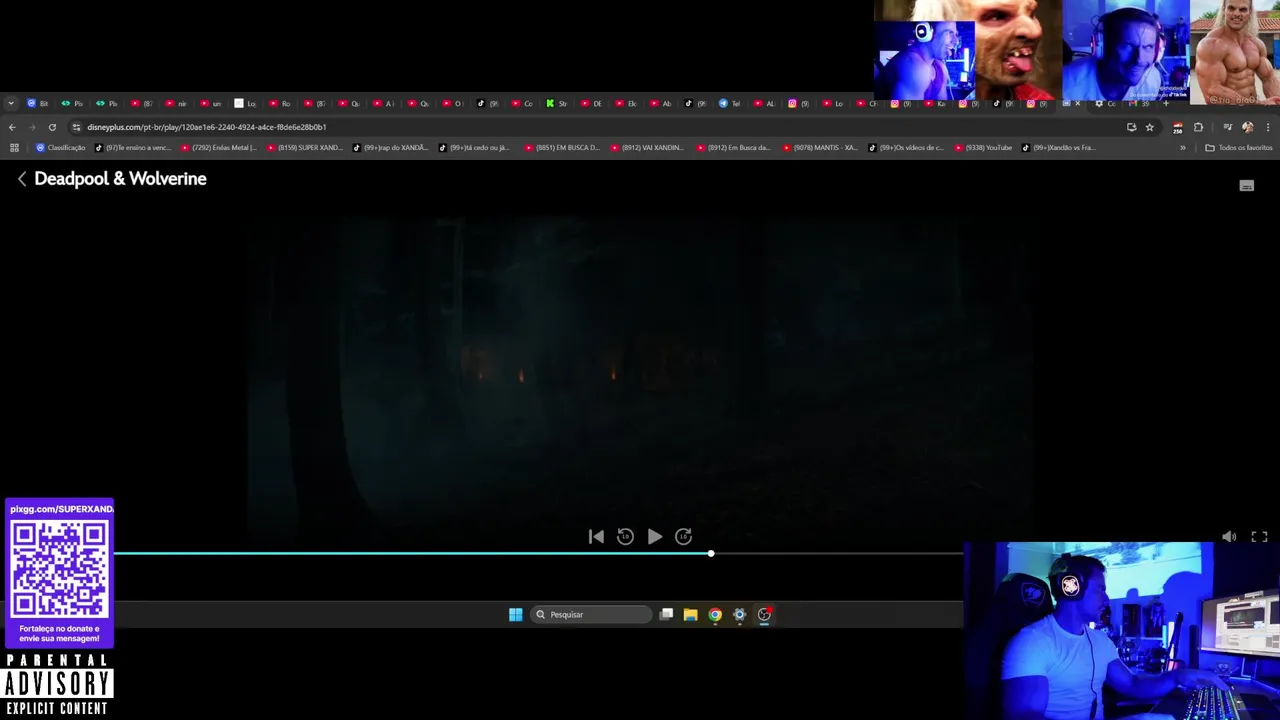This screenshot has width=1280, height=720.
Task: Switch to the 'DE' YouTube tab
Action: pyautogui.click(x=592, y=103)
